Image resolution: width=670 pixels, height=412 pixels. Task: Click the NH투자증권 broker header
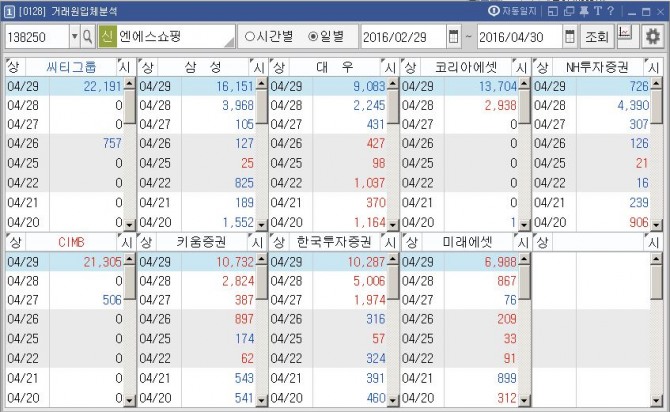click(597, 67)
